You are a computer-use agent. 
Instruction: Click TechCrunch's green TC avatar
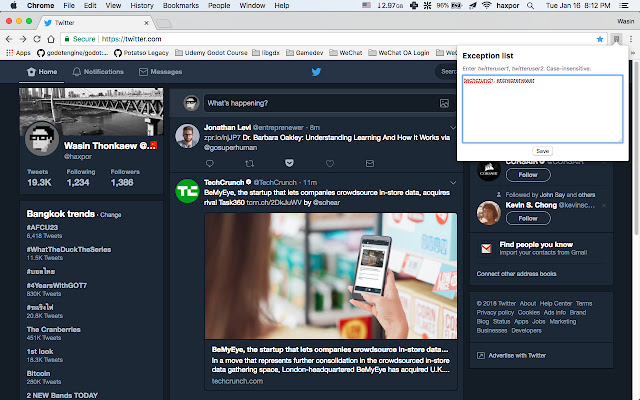[187, 191]
